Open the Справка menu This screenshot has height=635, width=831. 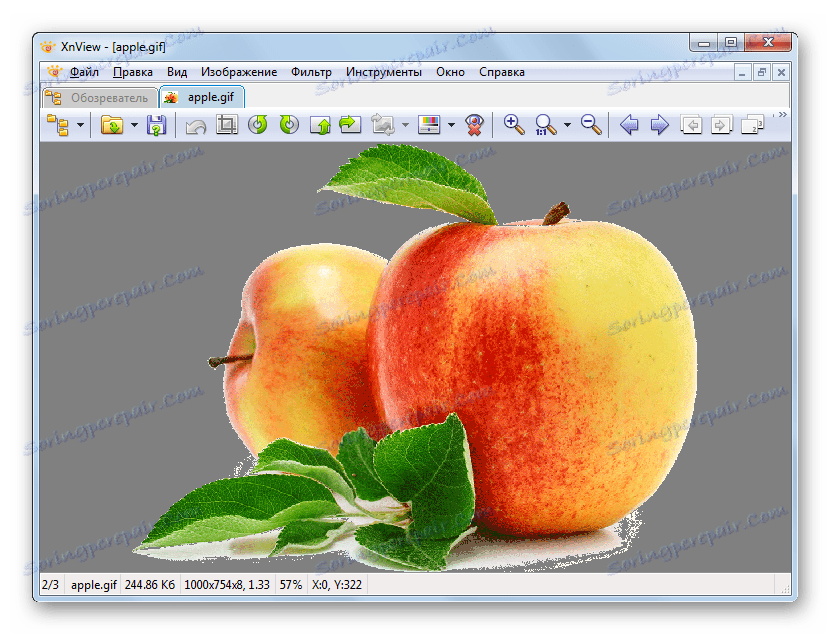[502, 72]
